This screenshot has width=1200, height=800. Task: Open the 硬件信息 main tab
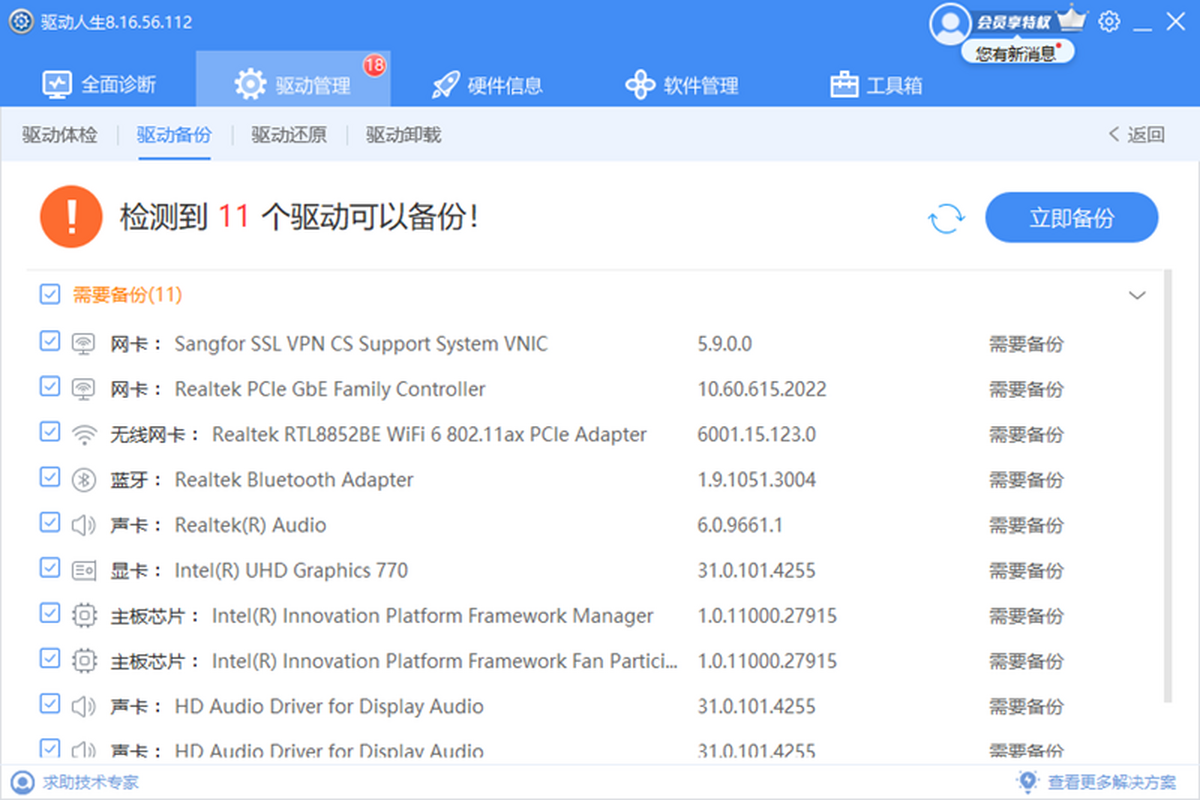pyautogui.click(x=487, y=85)
